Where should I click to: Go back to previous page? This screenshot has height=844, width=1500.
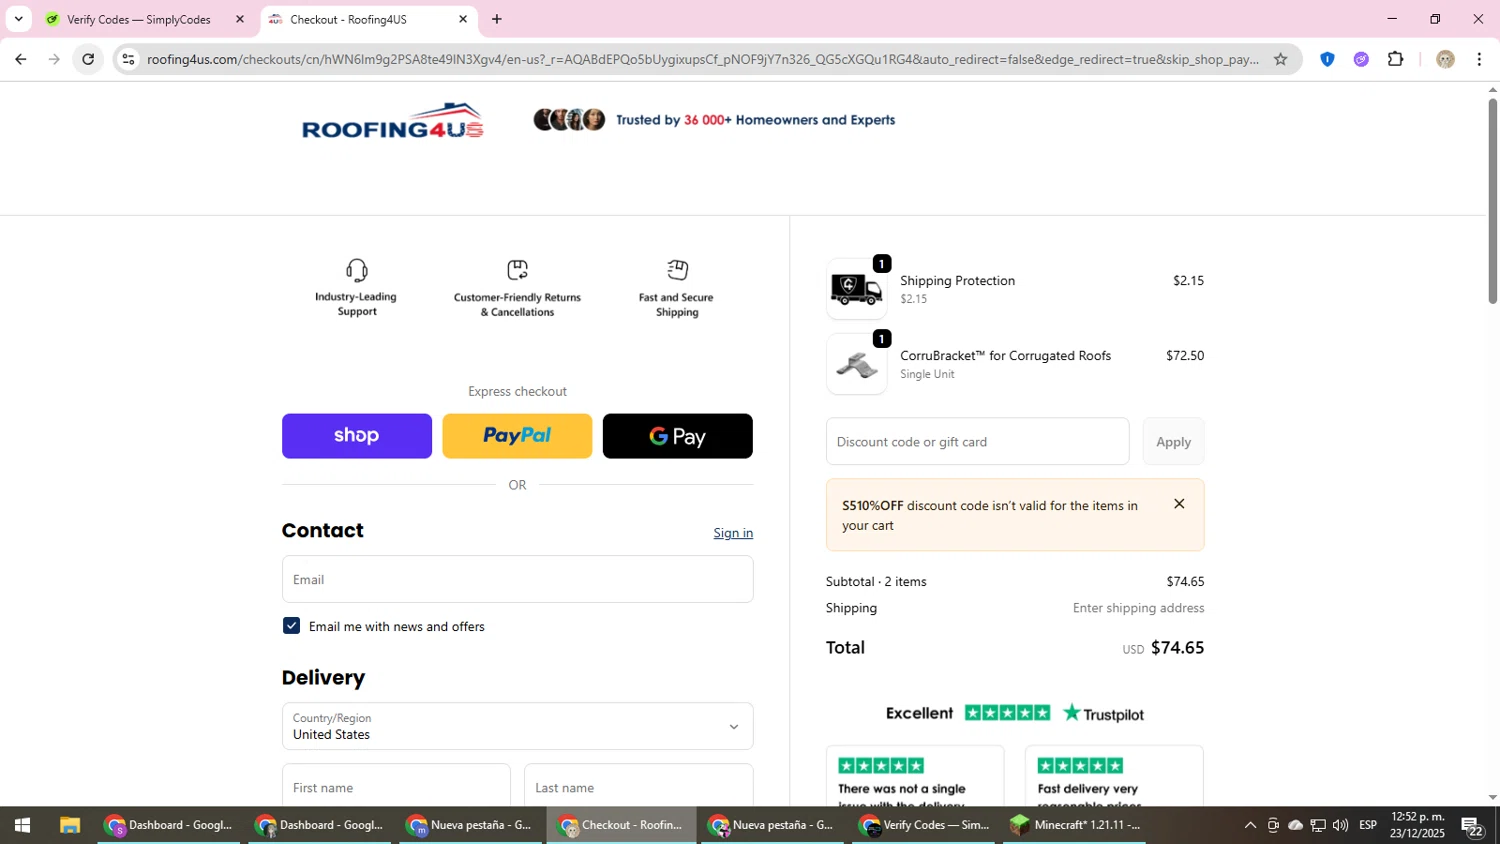tap(20, 59)
